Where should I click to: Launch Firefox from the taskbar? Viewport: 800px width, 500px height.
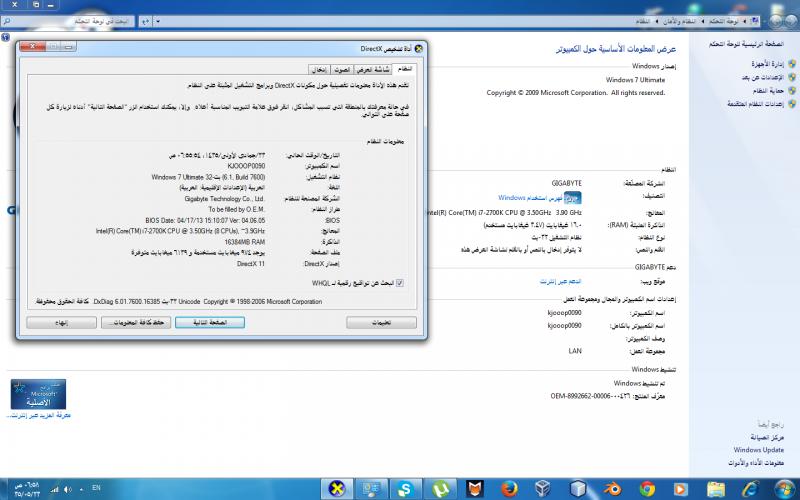tap(509, 489)
